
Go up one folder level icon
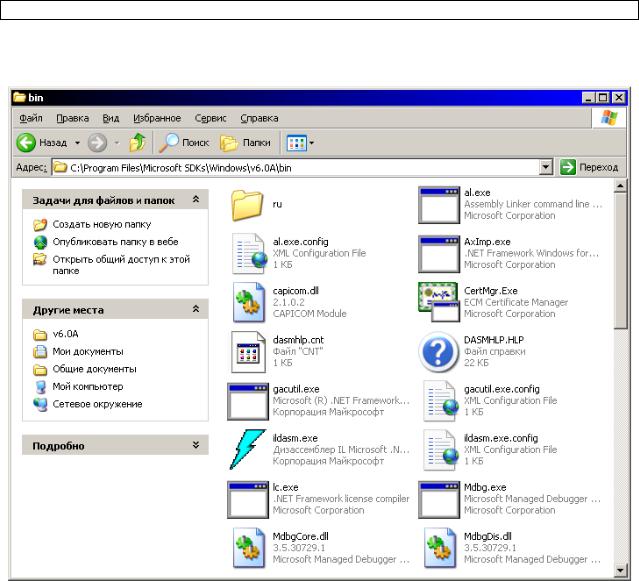pyautogui.click(x=137, y=143)
